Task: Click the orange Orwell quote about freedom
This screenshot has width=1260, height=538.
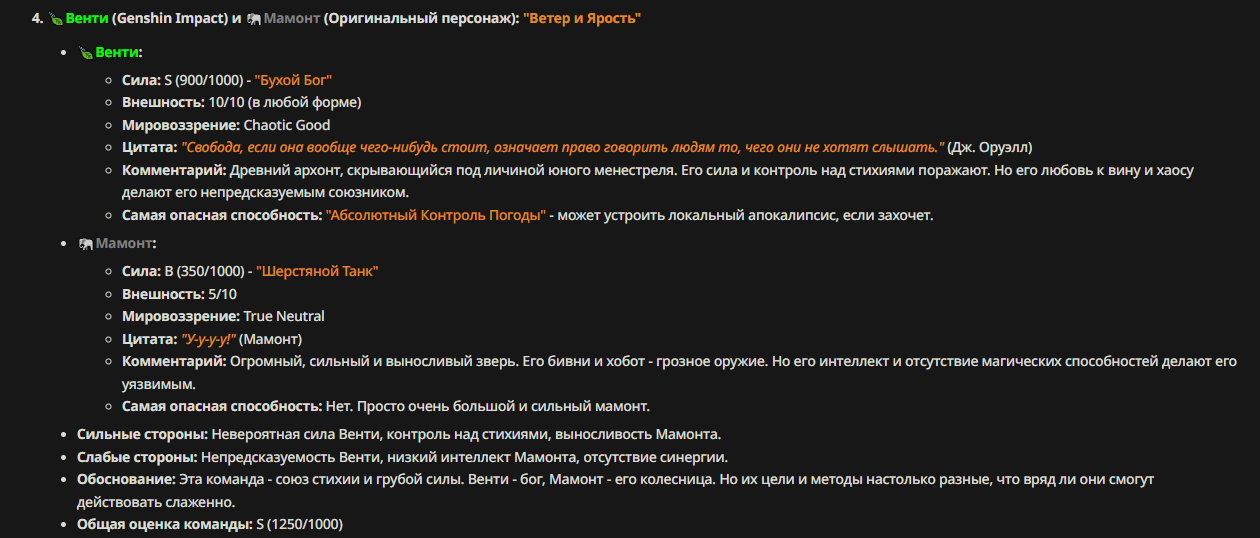Action: [562, 147]
